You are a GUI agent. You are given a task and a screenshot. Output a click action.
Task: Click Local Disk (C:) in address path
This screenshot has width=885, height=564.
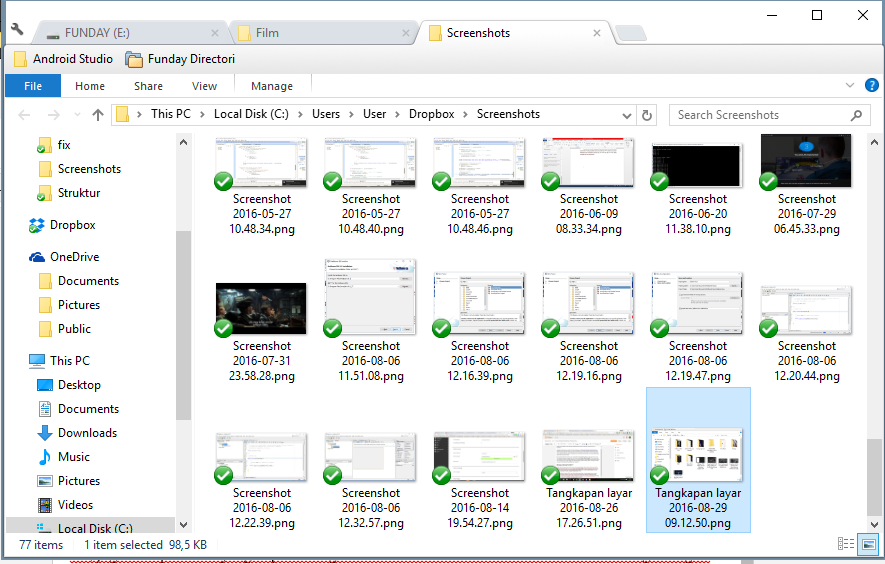(x=251, y=115)
